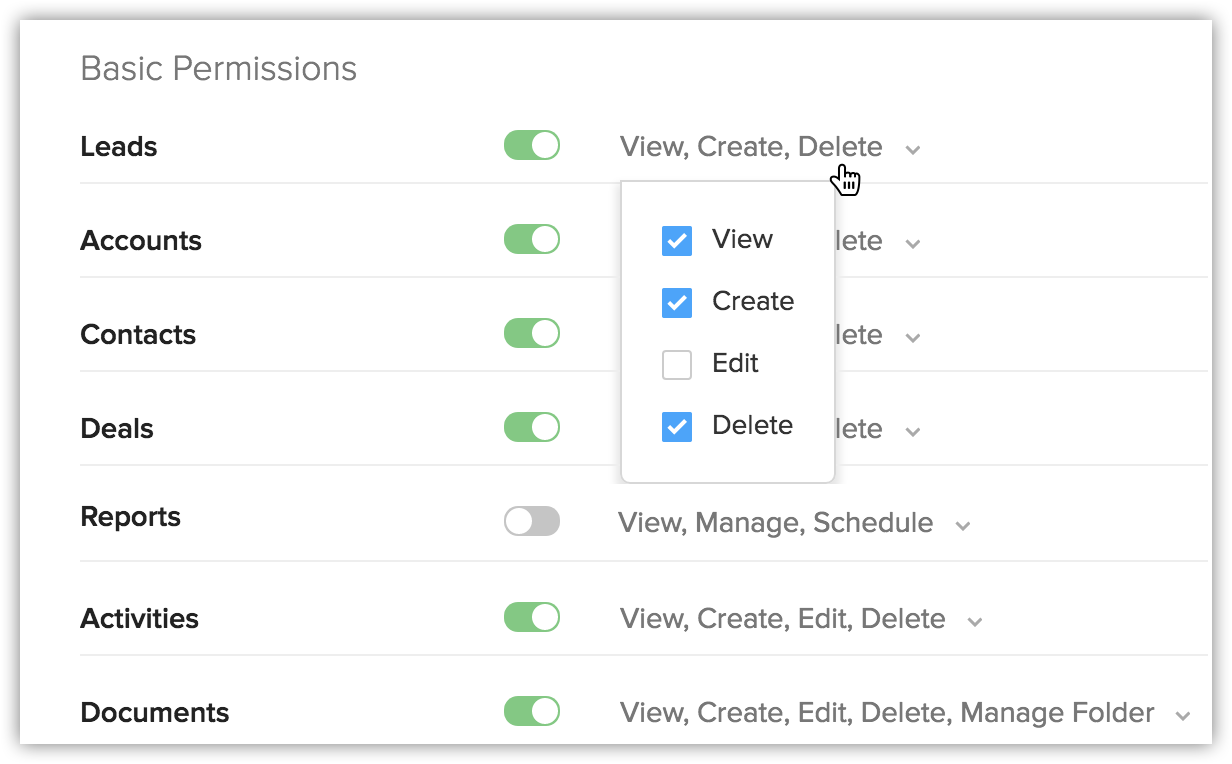This screenshot has width=1232, height=764.
Task: Open the Deals permissions dropdown chevron
Action: pos(912,432)
